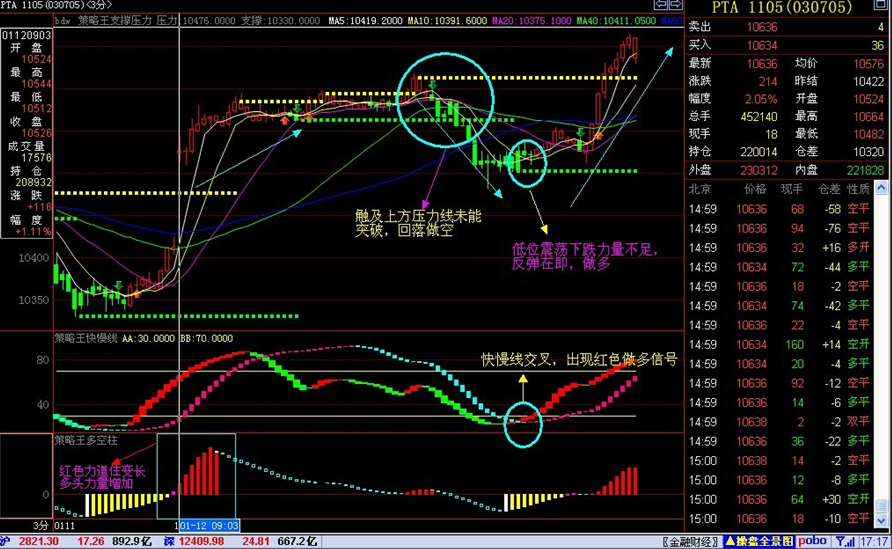Image resolution: width=892 pixels, height=549 pixels.
Task: Click the MA10:10391.6000 indicator label
Action: [x=447, y=20]
